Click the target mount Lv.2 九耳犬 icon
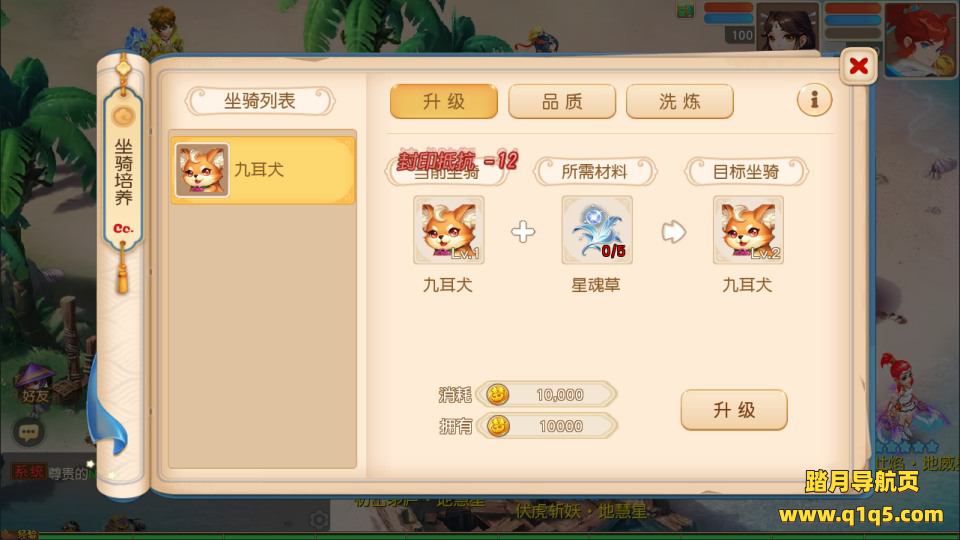 pyautogui.click(x=748, y=230)
